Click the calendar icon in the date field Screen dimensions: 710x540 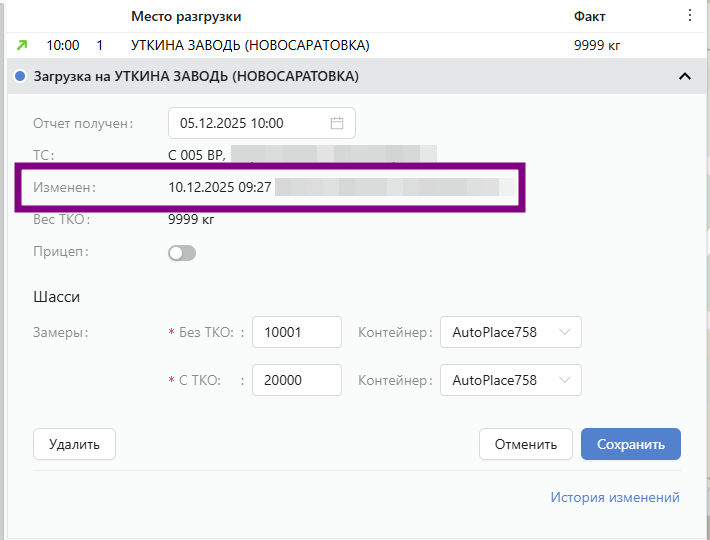tap(337, 123)
